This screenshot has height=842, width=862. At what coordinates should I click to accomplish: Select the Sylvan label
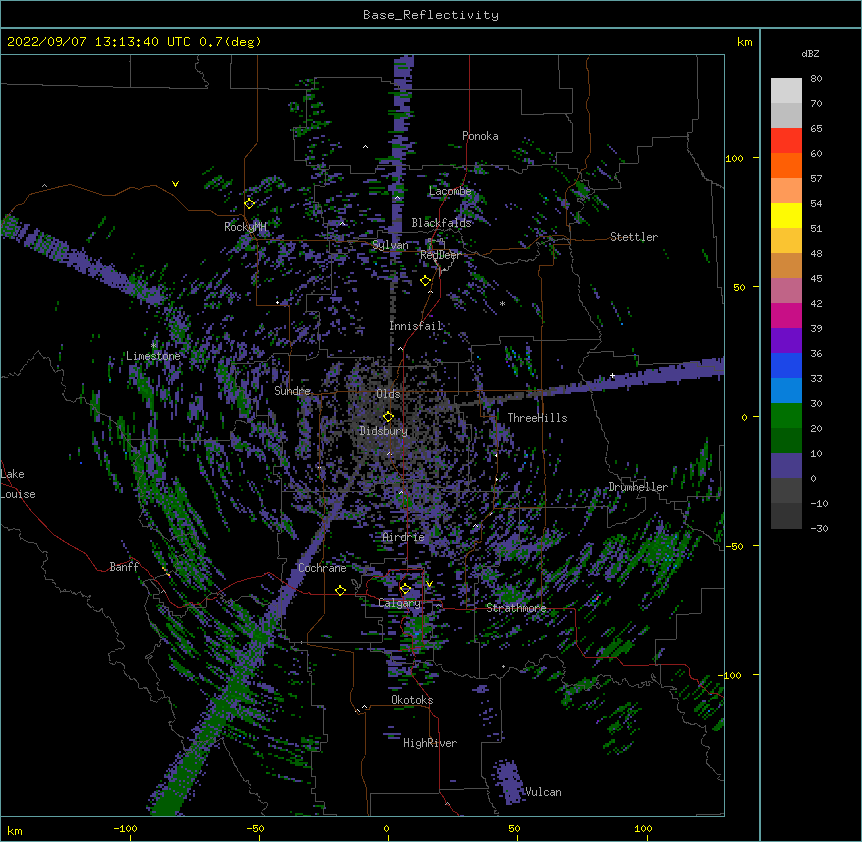pyautogui.click(x=390, y=245)
